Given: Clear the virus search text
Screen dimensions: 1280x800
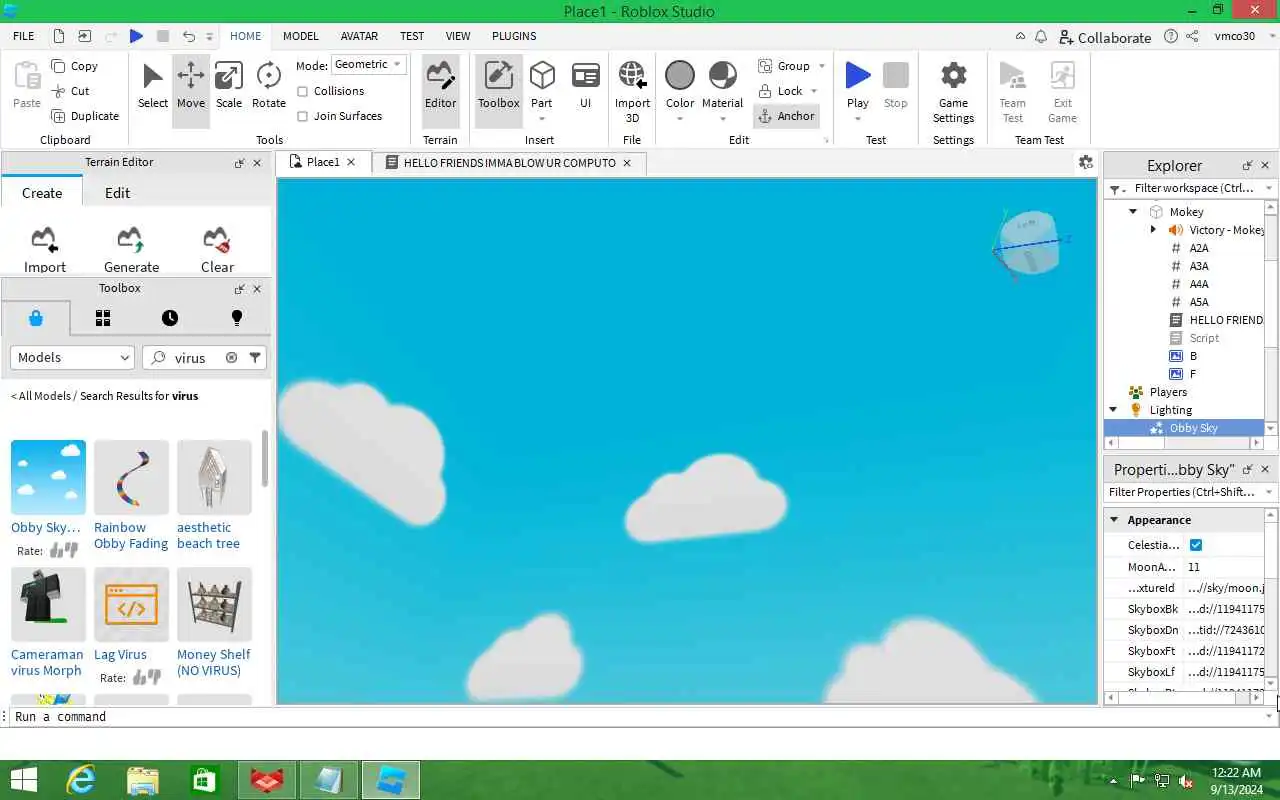Looking at the screenshot, I should [231, 357].
